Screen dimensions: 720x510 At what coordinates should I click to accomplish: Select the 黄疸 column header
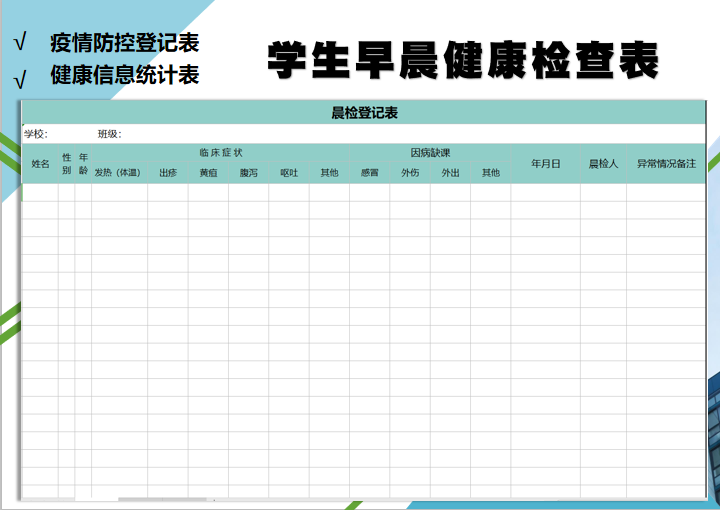click(x=208, y=173)
